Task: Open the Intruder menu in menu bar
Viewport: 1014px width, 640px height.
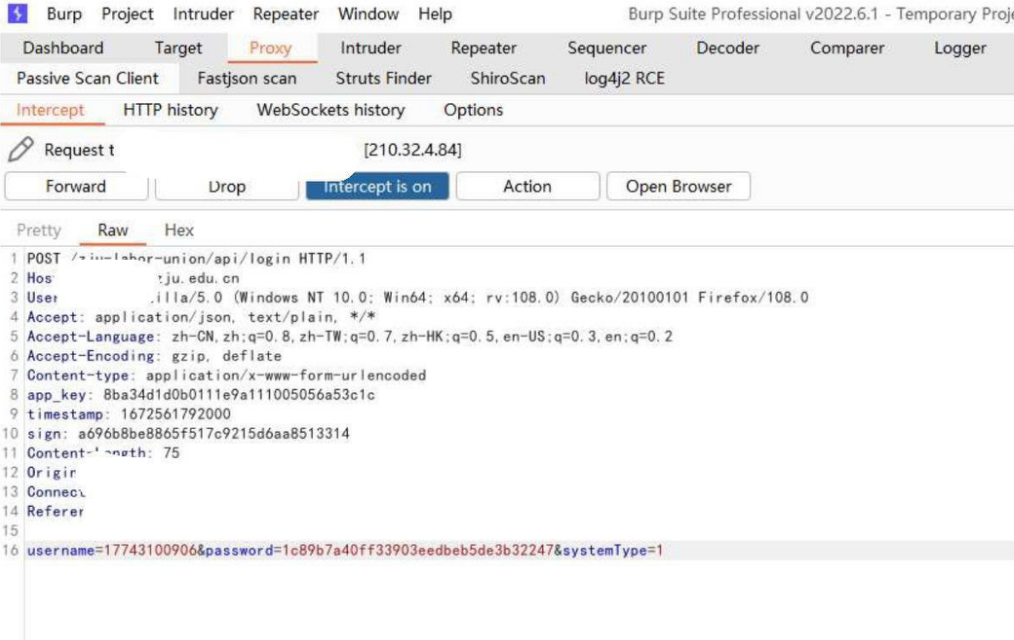Action: (x=205, y=14)
